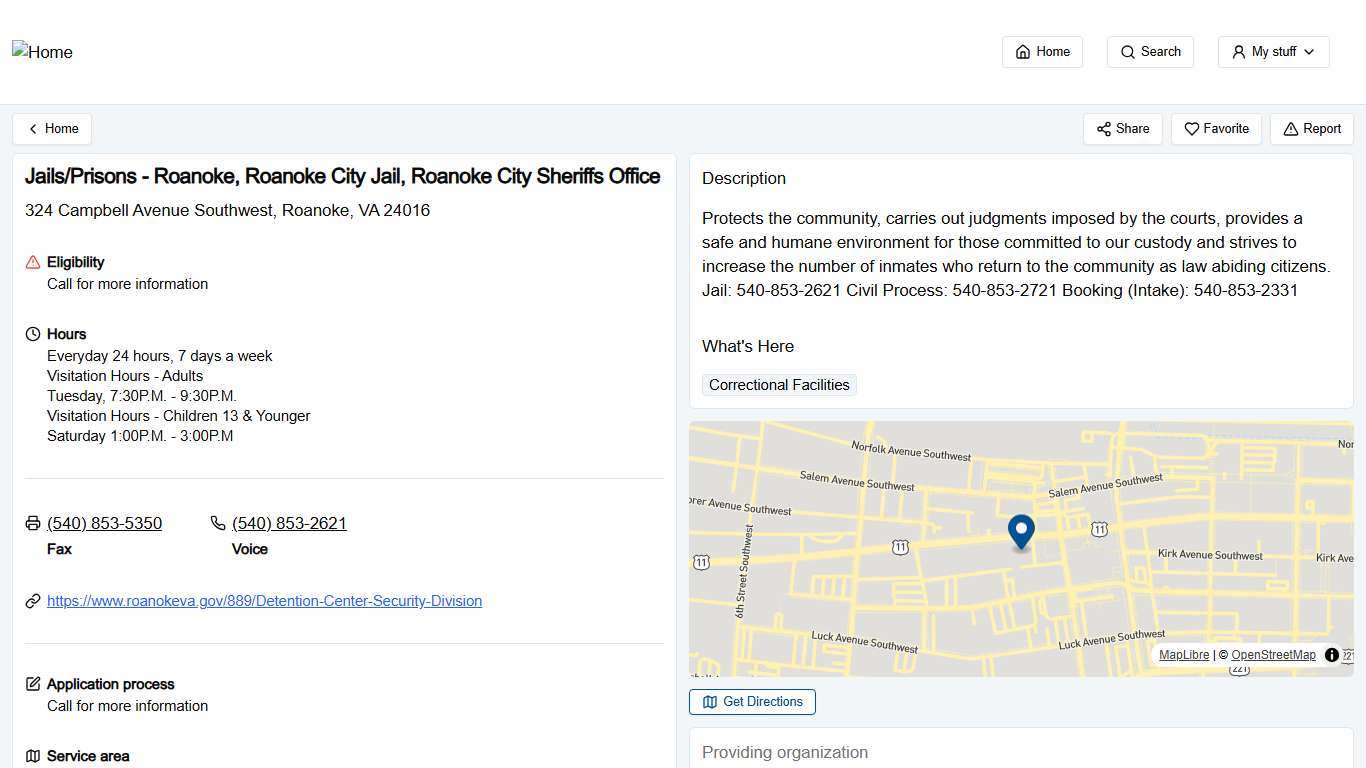Click the back chevron on the Home button
The image size is (1366, 768).
click(x=31, y=128)
